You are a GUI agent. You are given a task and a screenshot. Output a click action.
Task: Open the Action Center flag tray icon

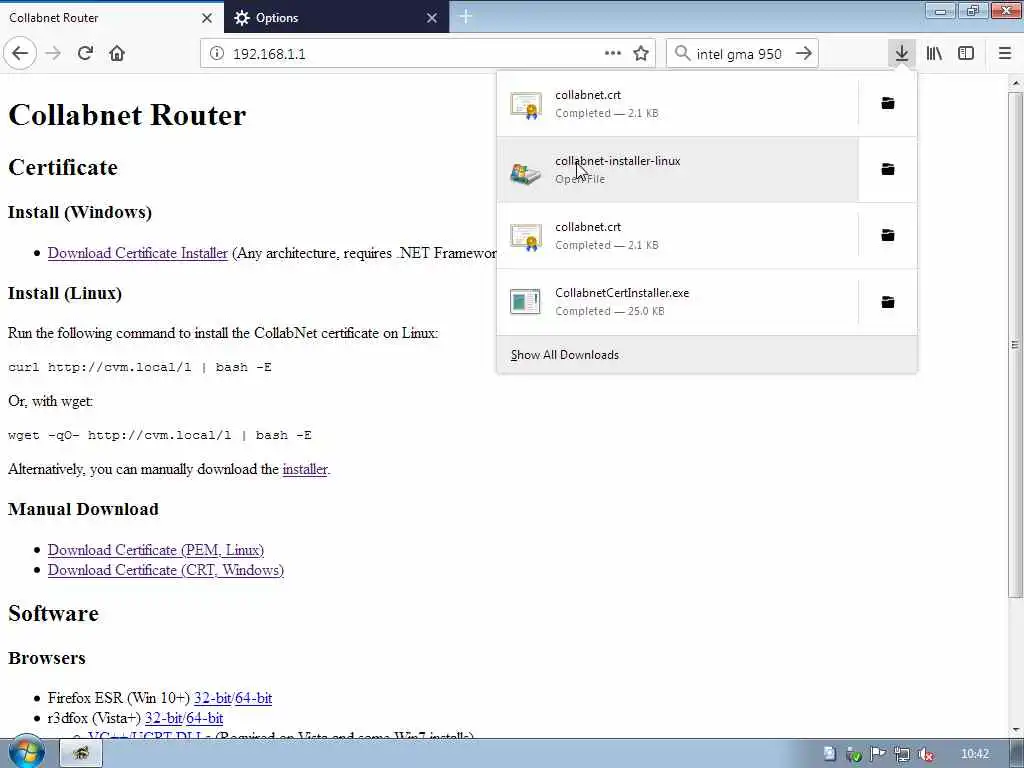878,754
